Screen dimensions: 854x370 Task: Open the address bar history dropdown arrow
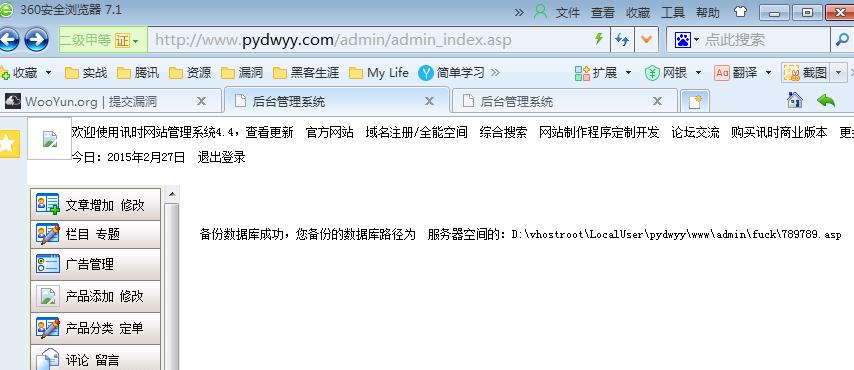pyautogui.click(x=646, y=40)
